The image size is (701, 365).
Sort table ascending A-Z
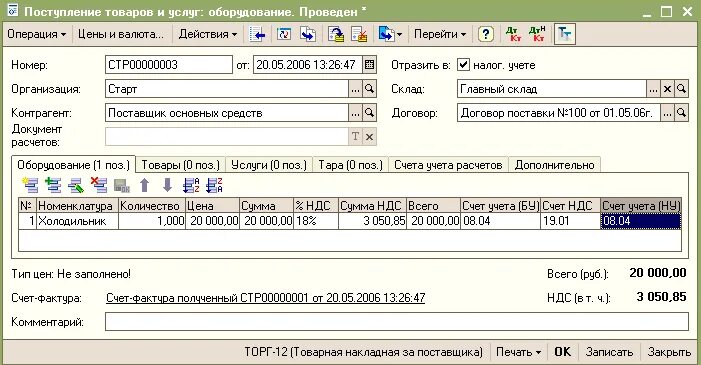click(x=191, y=185)
